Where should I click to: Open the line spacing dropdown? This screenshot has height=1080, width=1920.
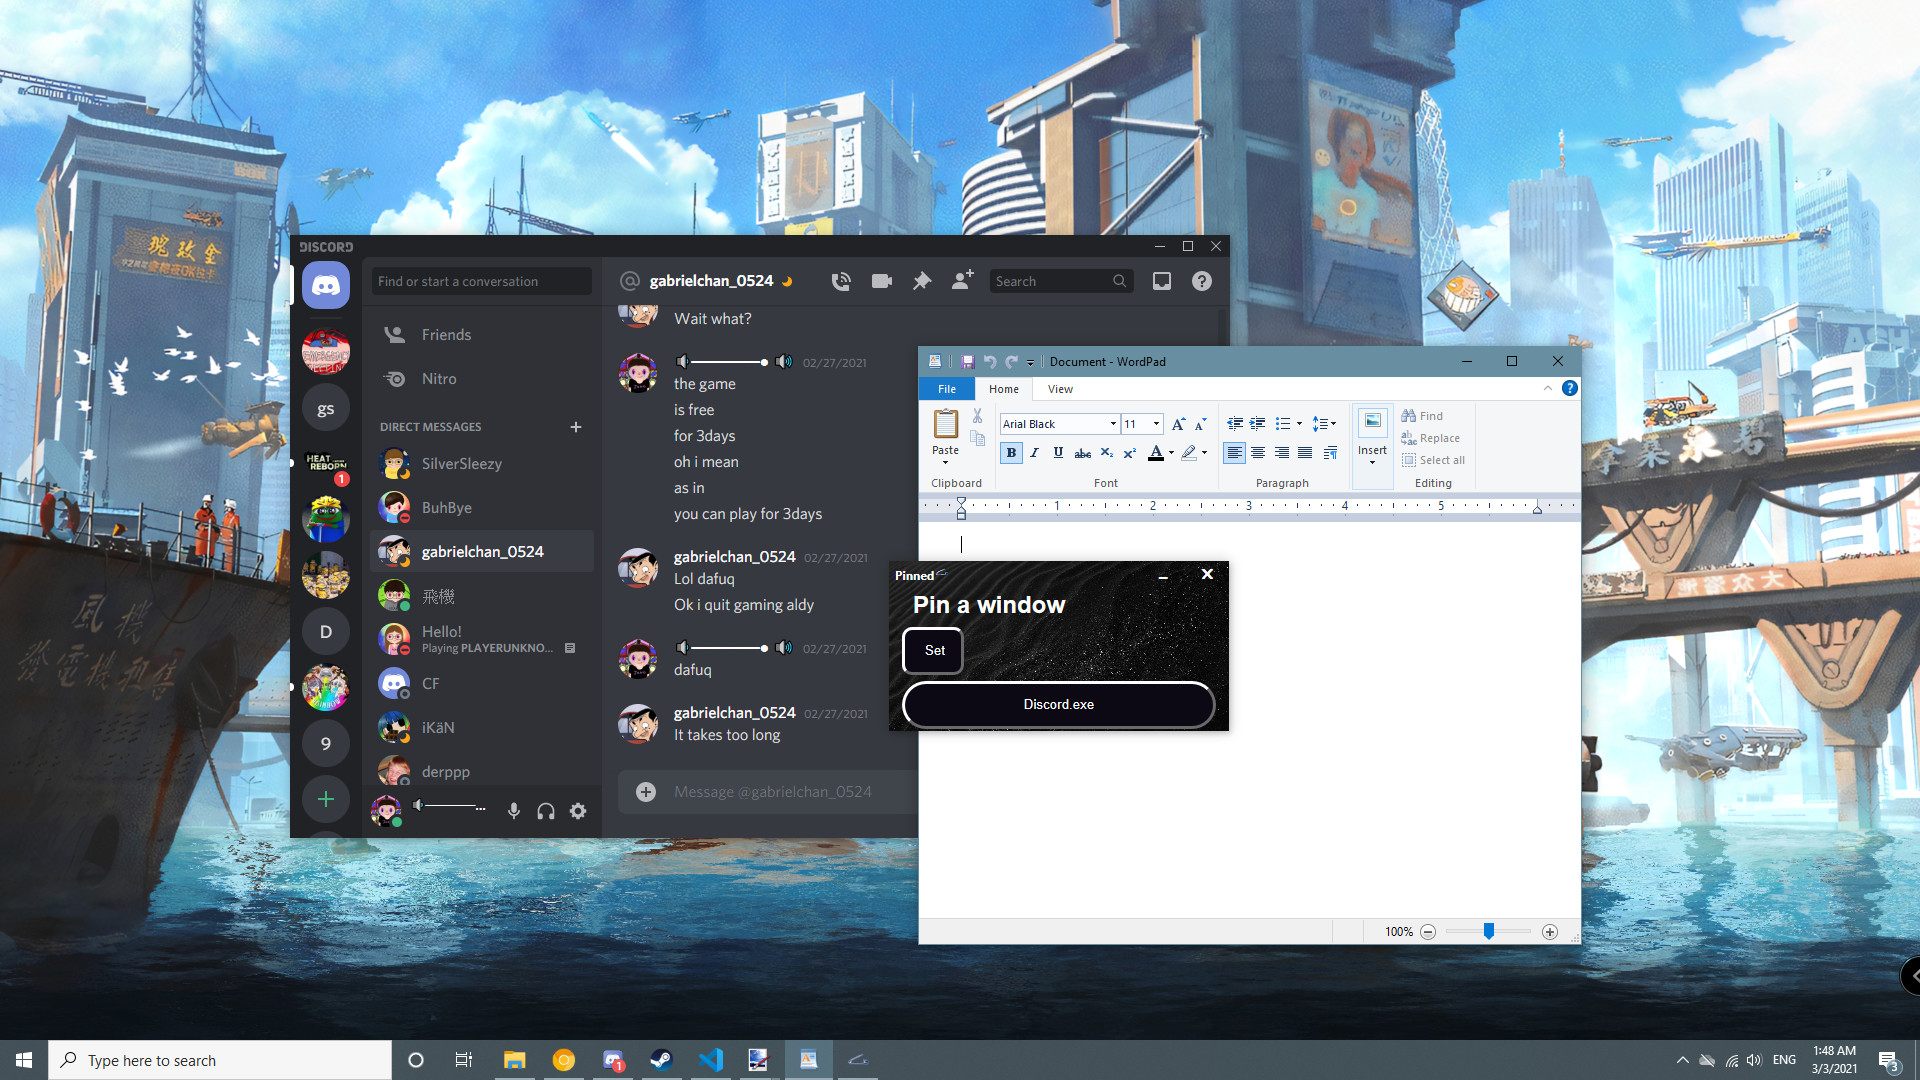click(1325, 423)
